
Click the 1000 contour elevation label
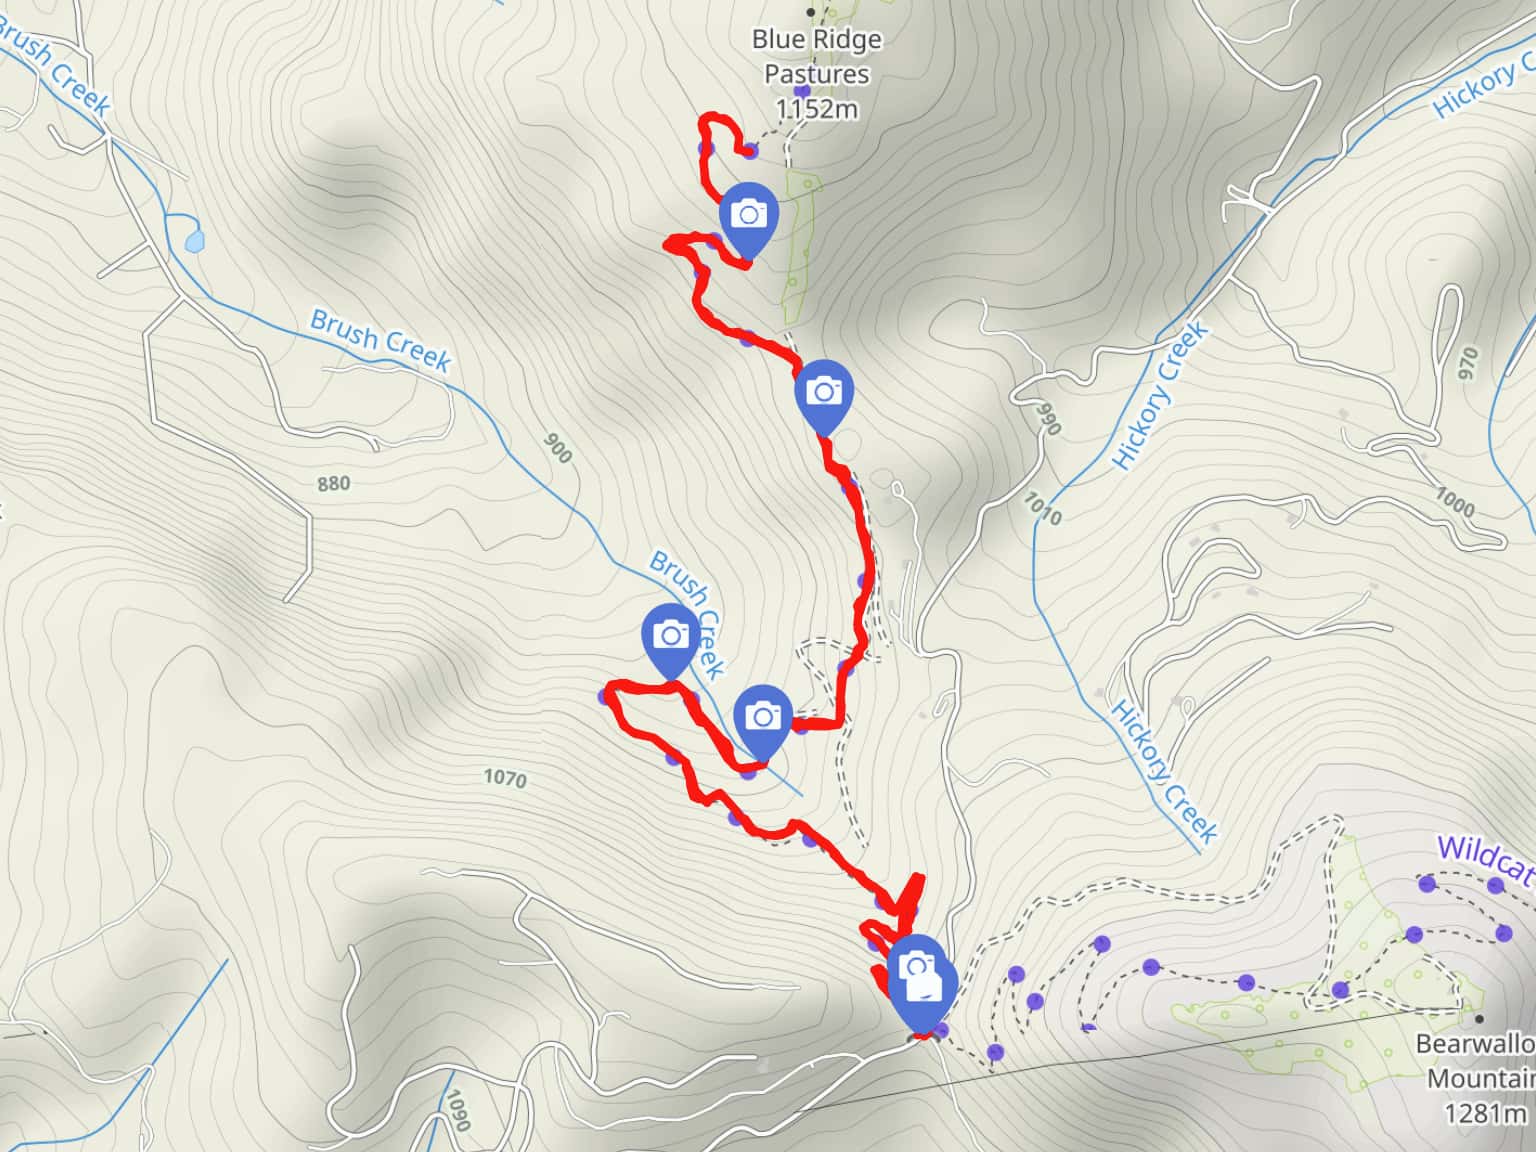point(1454,502)
